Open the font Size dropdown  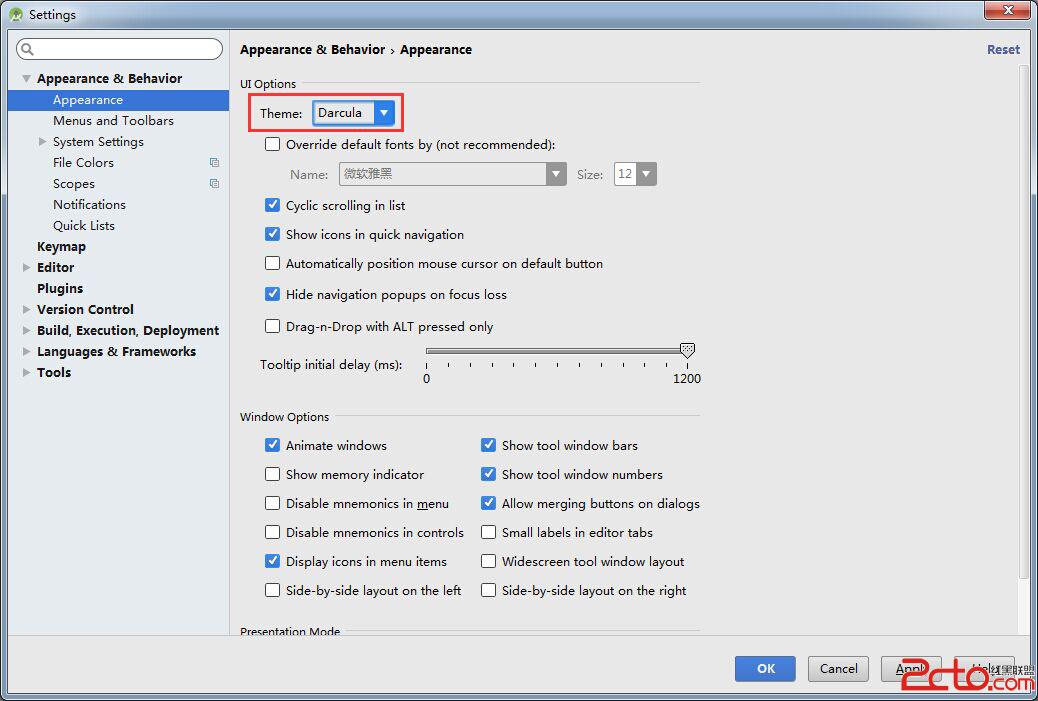[x=635, y=174]
